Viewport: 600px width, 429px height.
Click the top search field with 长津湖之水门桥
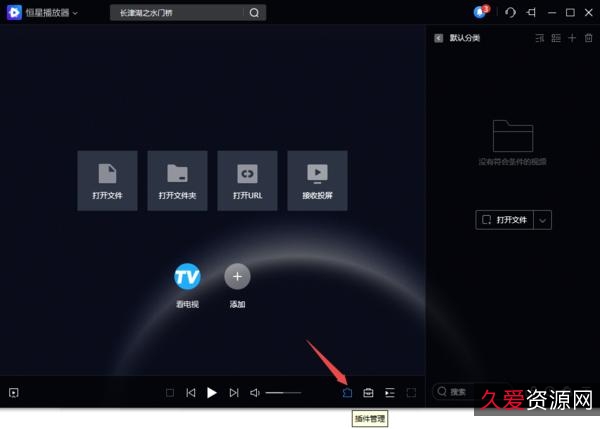click(175, 13)
